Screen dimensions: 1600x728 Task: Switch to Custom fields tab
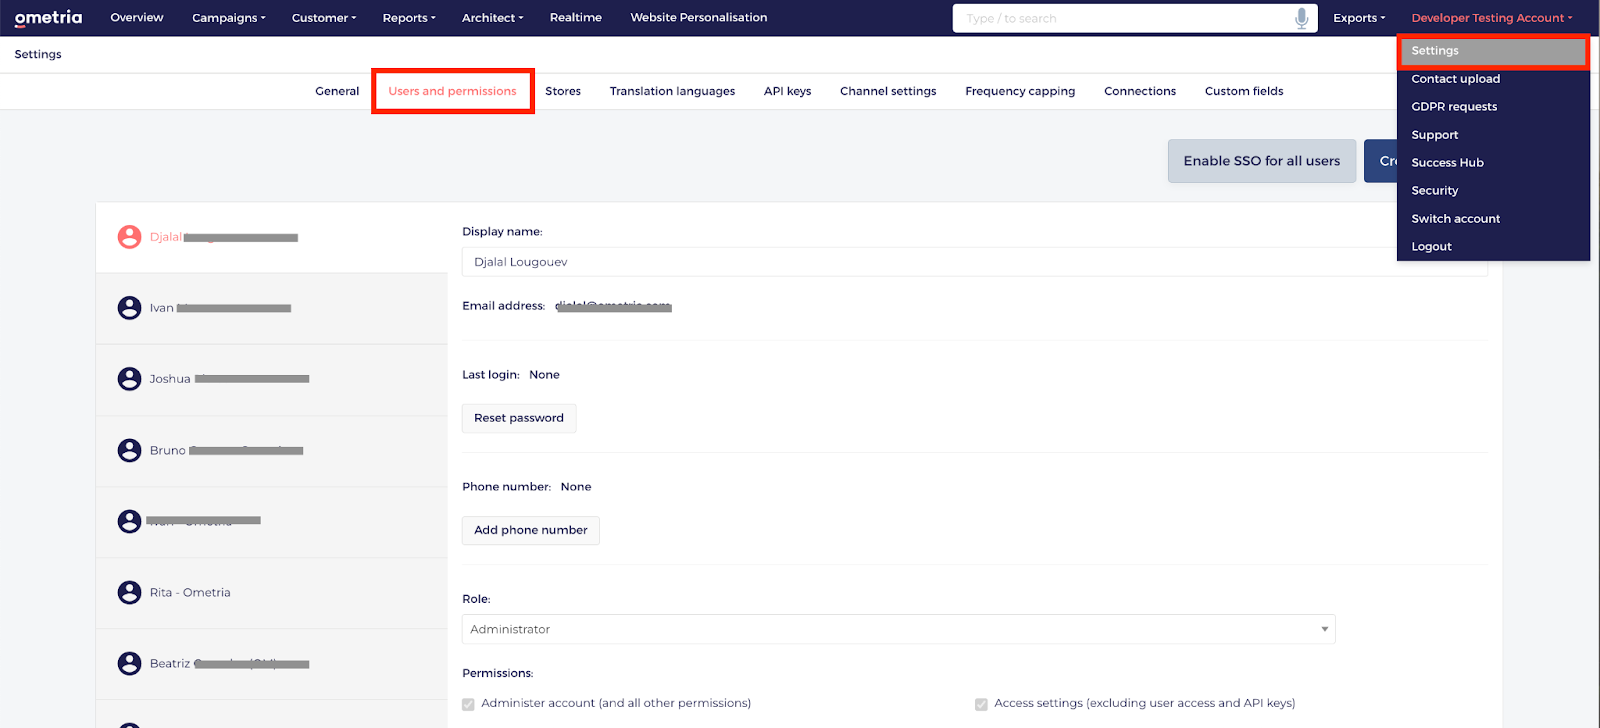(x=1244, y=91)
